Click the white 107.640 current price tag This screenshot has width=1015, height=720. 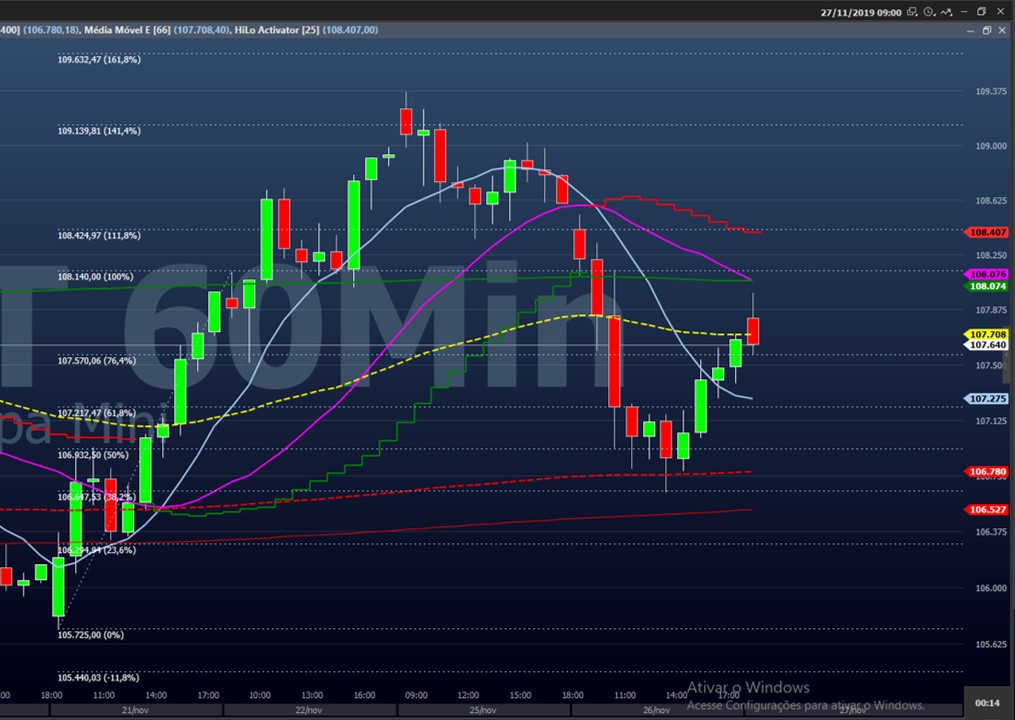click(x=986, y=345)
